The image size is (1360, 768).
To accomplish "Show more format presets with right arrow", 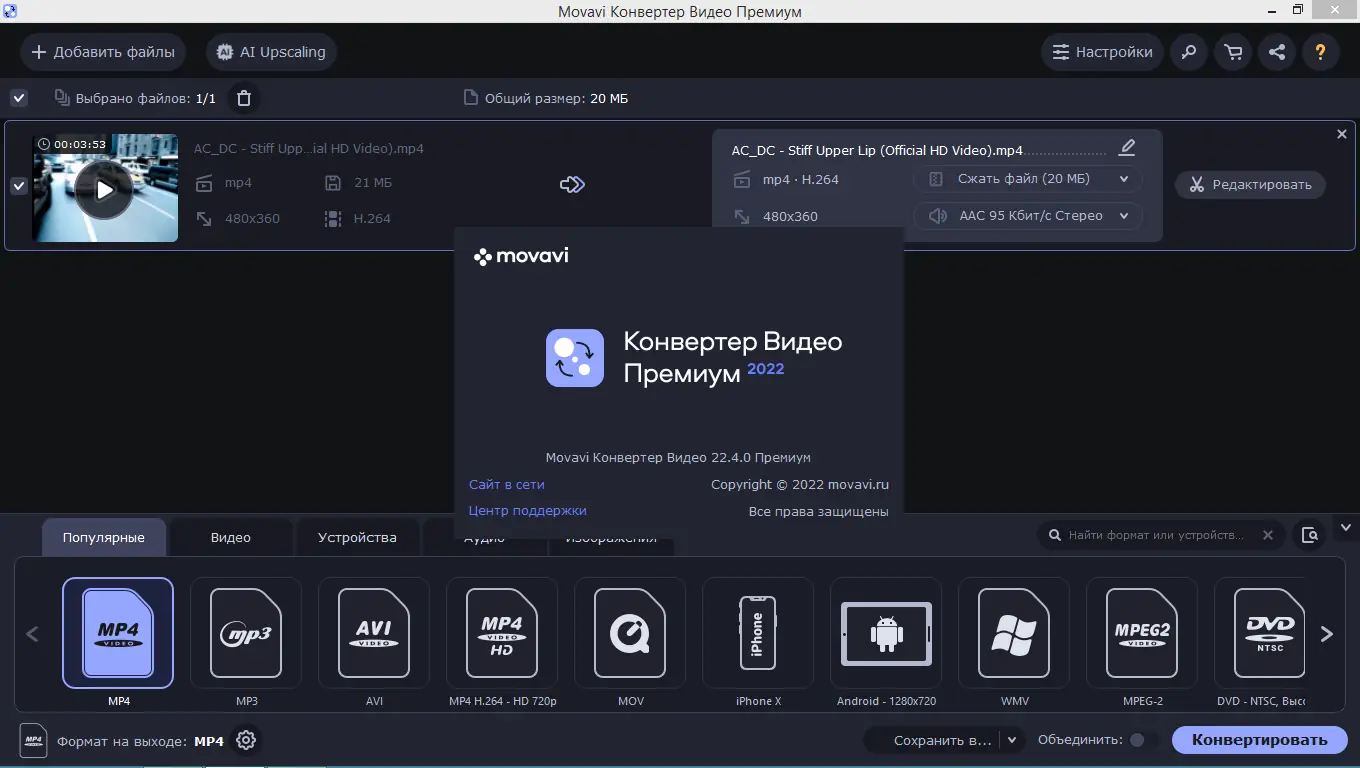I will 1327,634.
